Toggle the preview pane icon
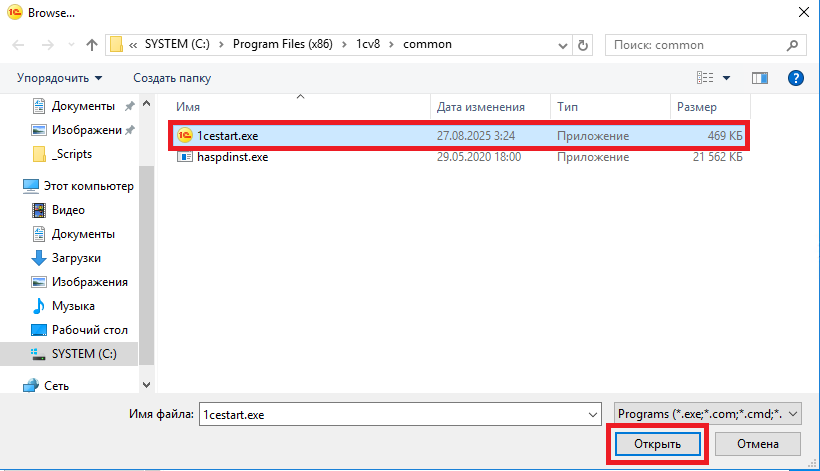 pos(759,77)
